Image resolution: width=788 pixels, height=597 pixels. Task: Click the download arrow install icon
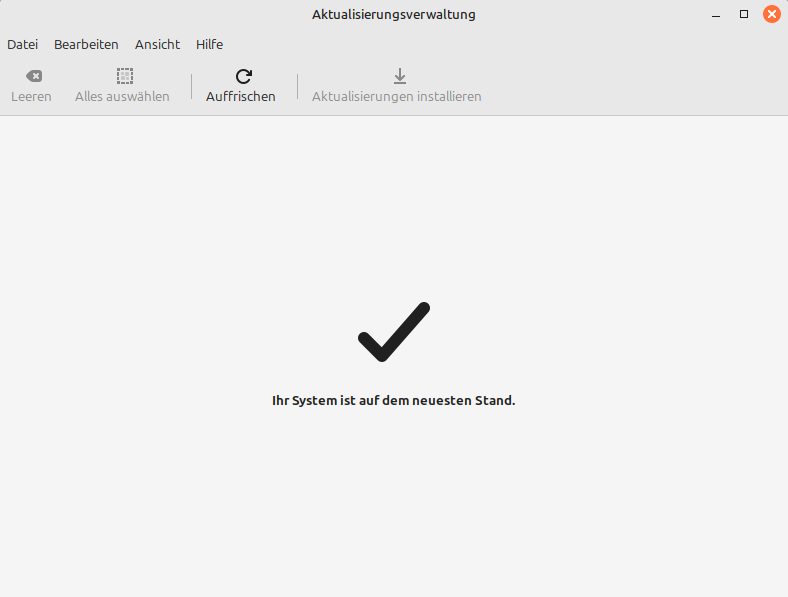point(399,76)
